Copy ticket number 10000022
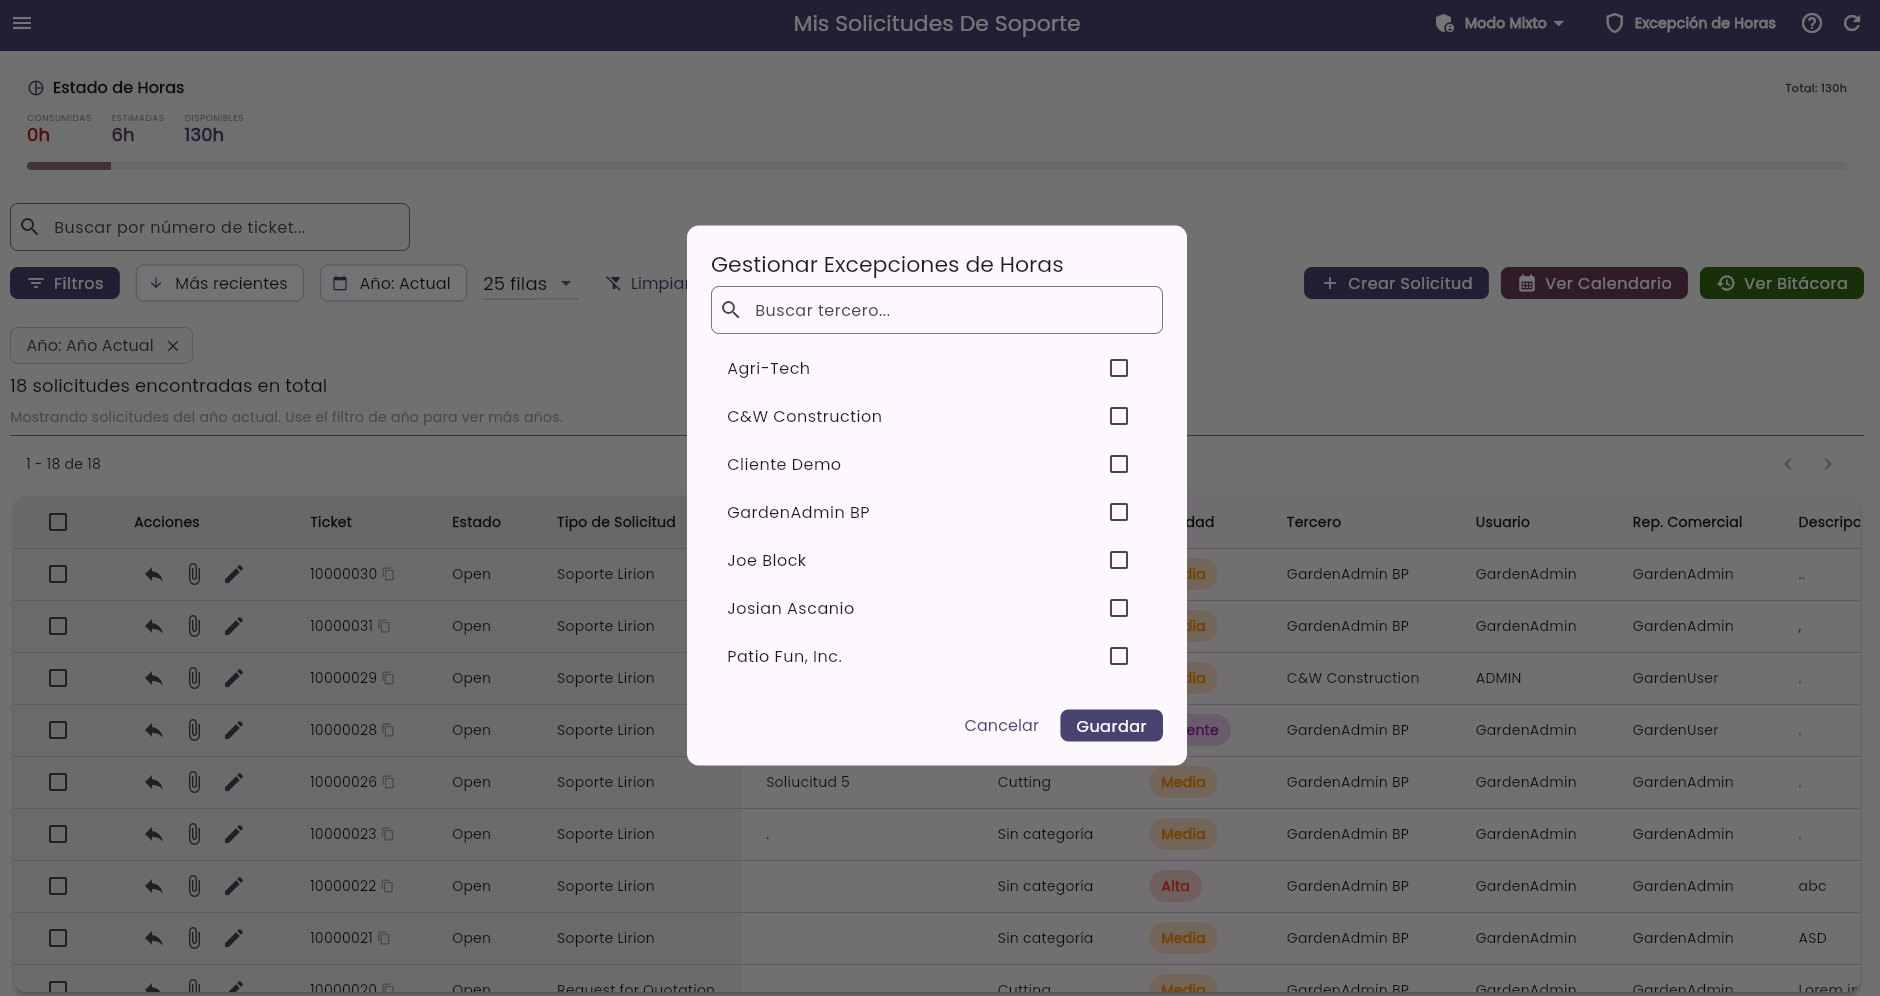 388,886
